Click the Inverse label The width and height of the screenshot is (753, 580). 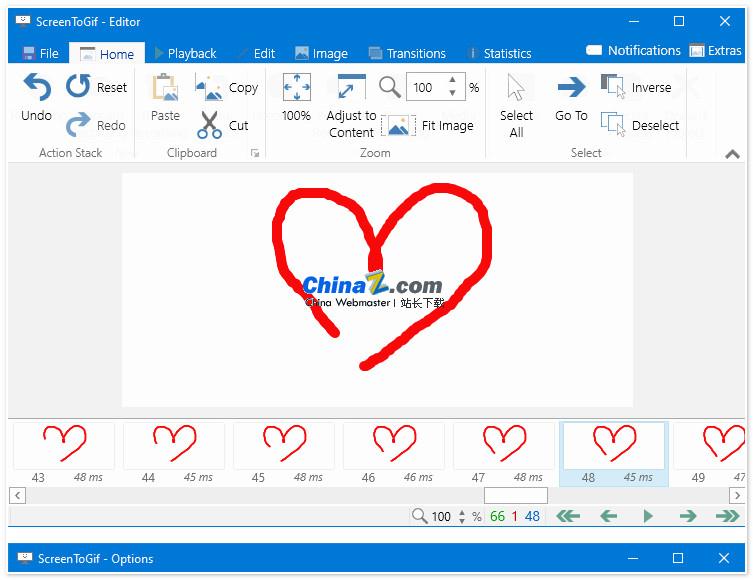click(x=651, y=87)
